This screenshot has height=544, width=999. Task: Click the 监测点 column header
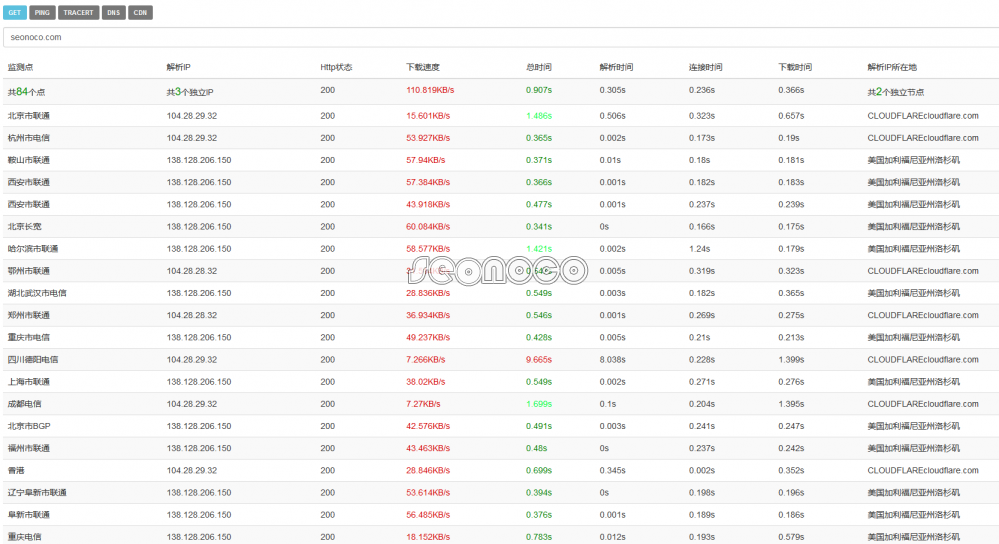pos(20,67)
